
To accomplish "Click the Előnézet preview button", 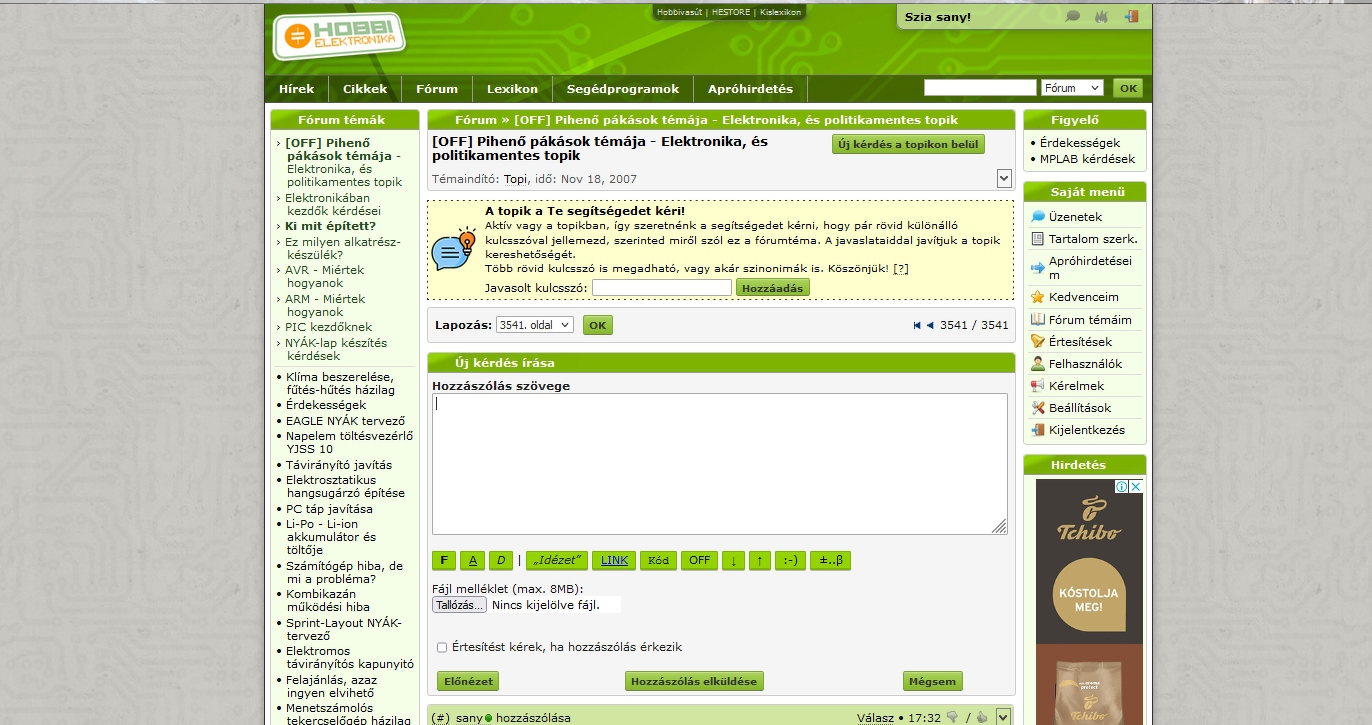I will pos(468,681).
